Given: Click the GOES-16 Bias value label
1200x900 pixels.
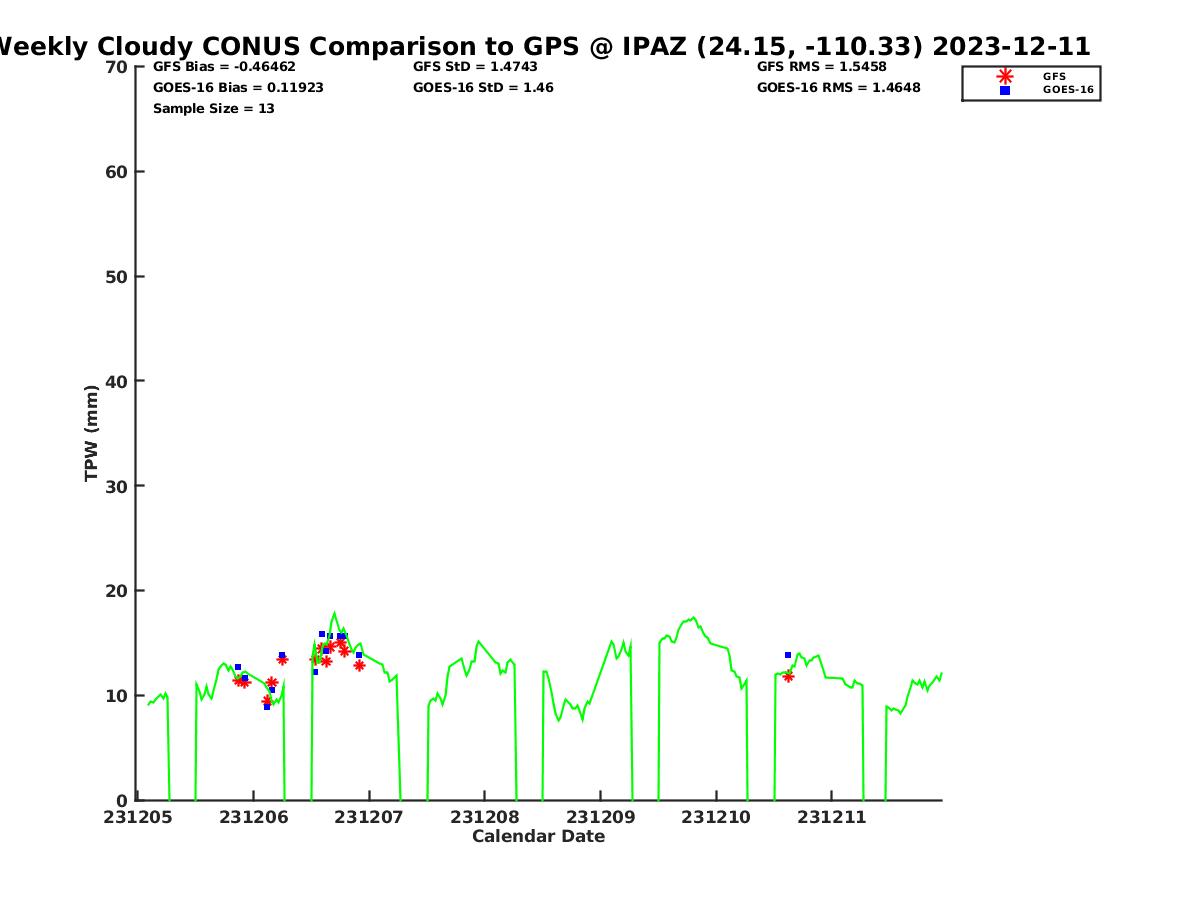Looking at the screenshot, I should coord(238,88).
